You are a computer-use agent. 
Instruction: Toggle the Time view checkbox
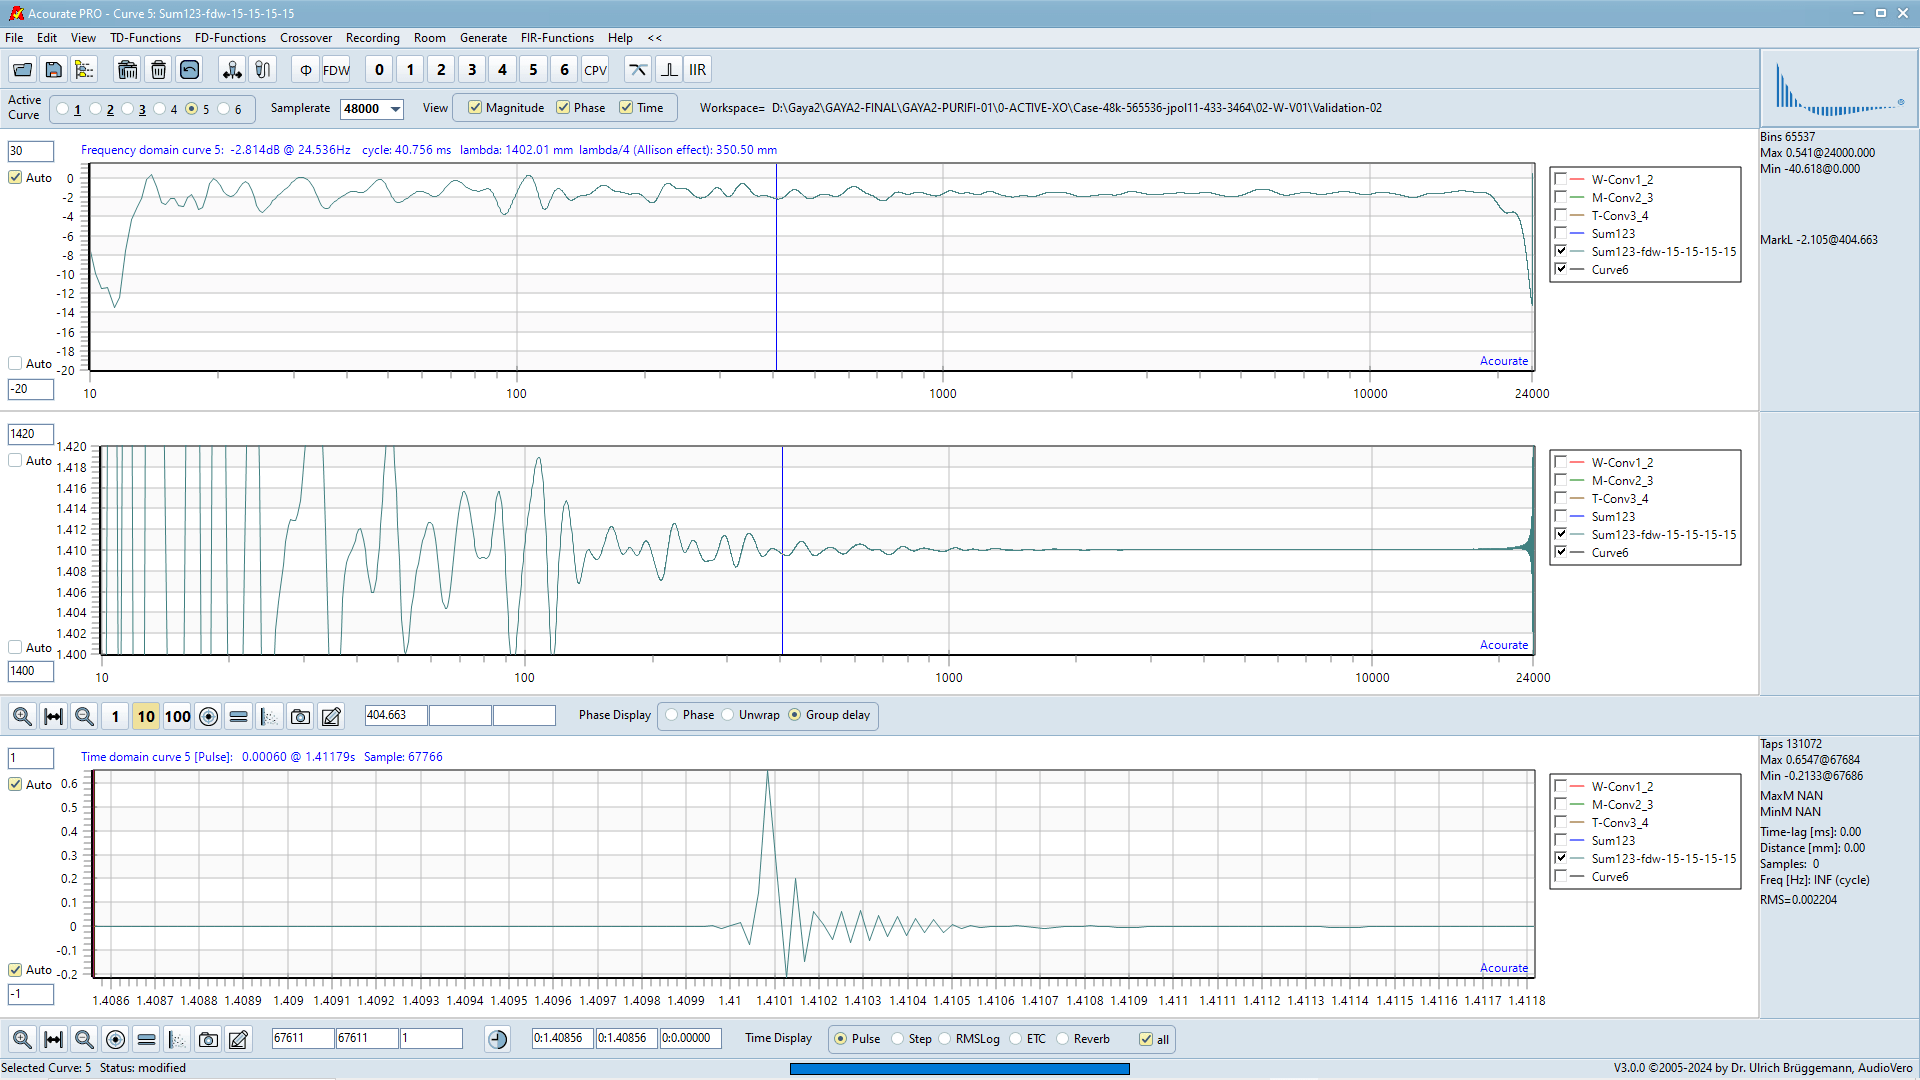click(626, 108)
